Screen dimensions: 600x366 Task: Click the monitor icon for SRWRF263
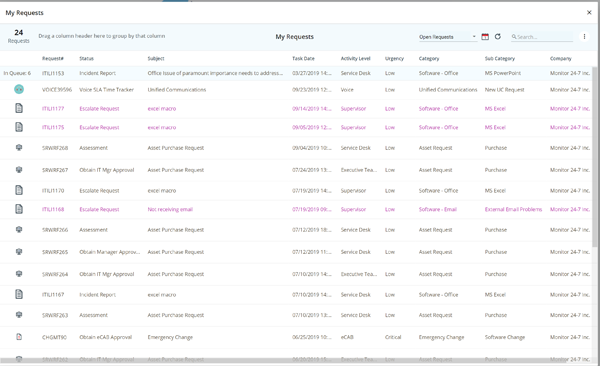pos(19,315)
